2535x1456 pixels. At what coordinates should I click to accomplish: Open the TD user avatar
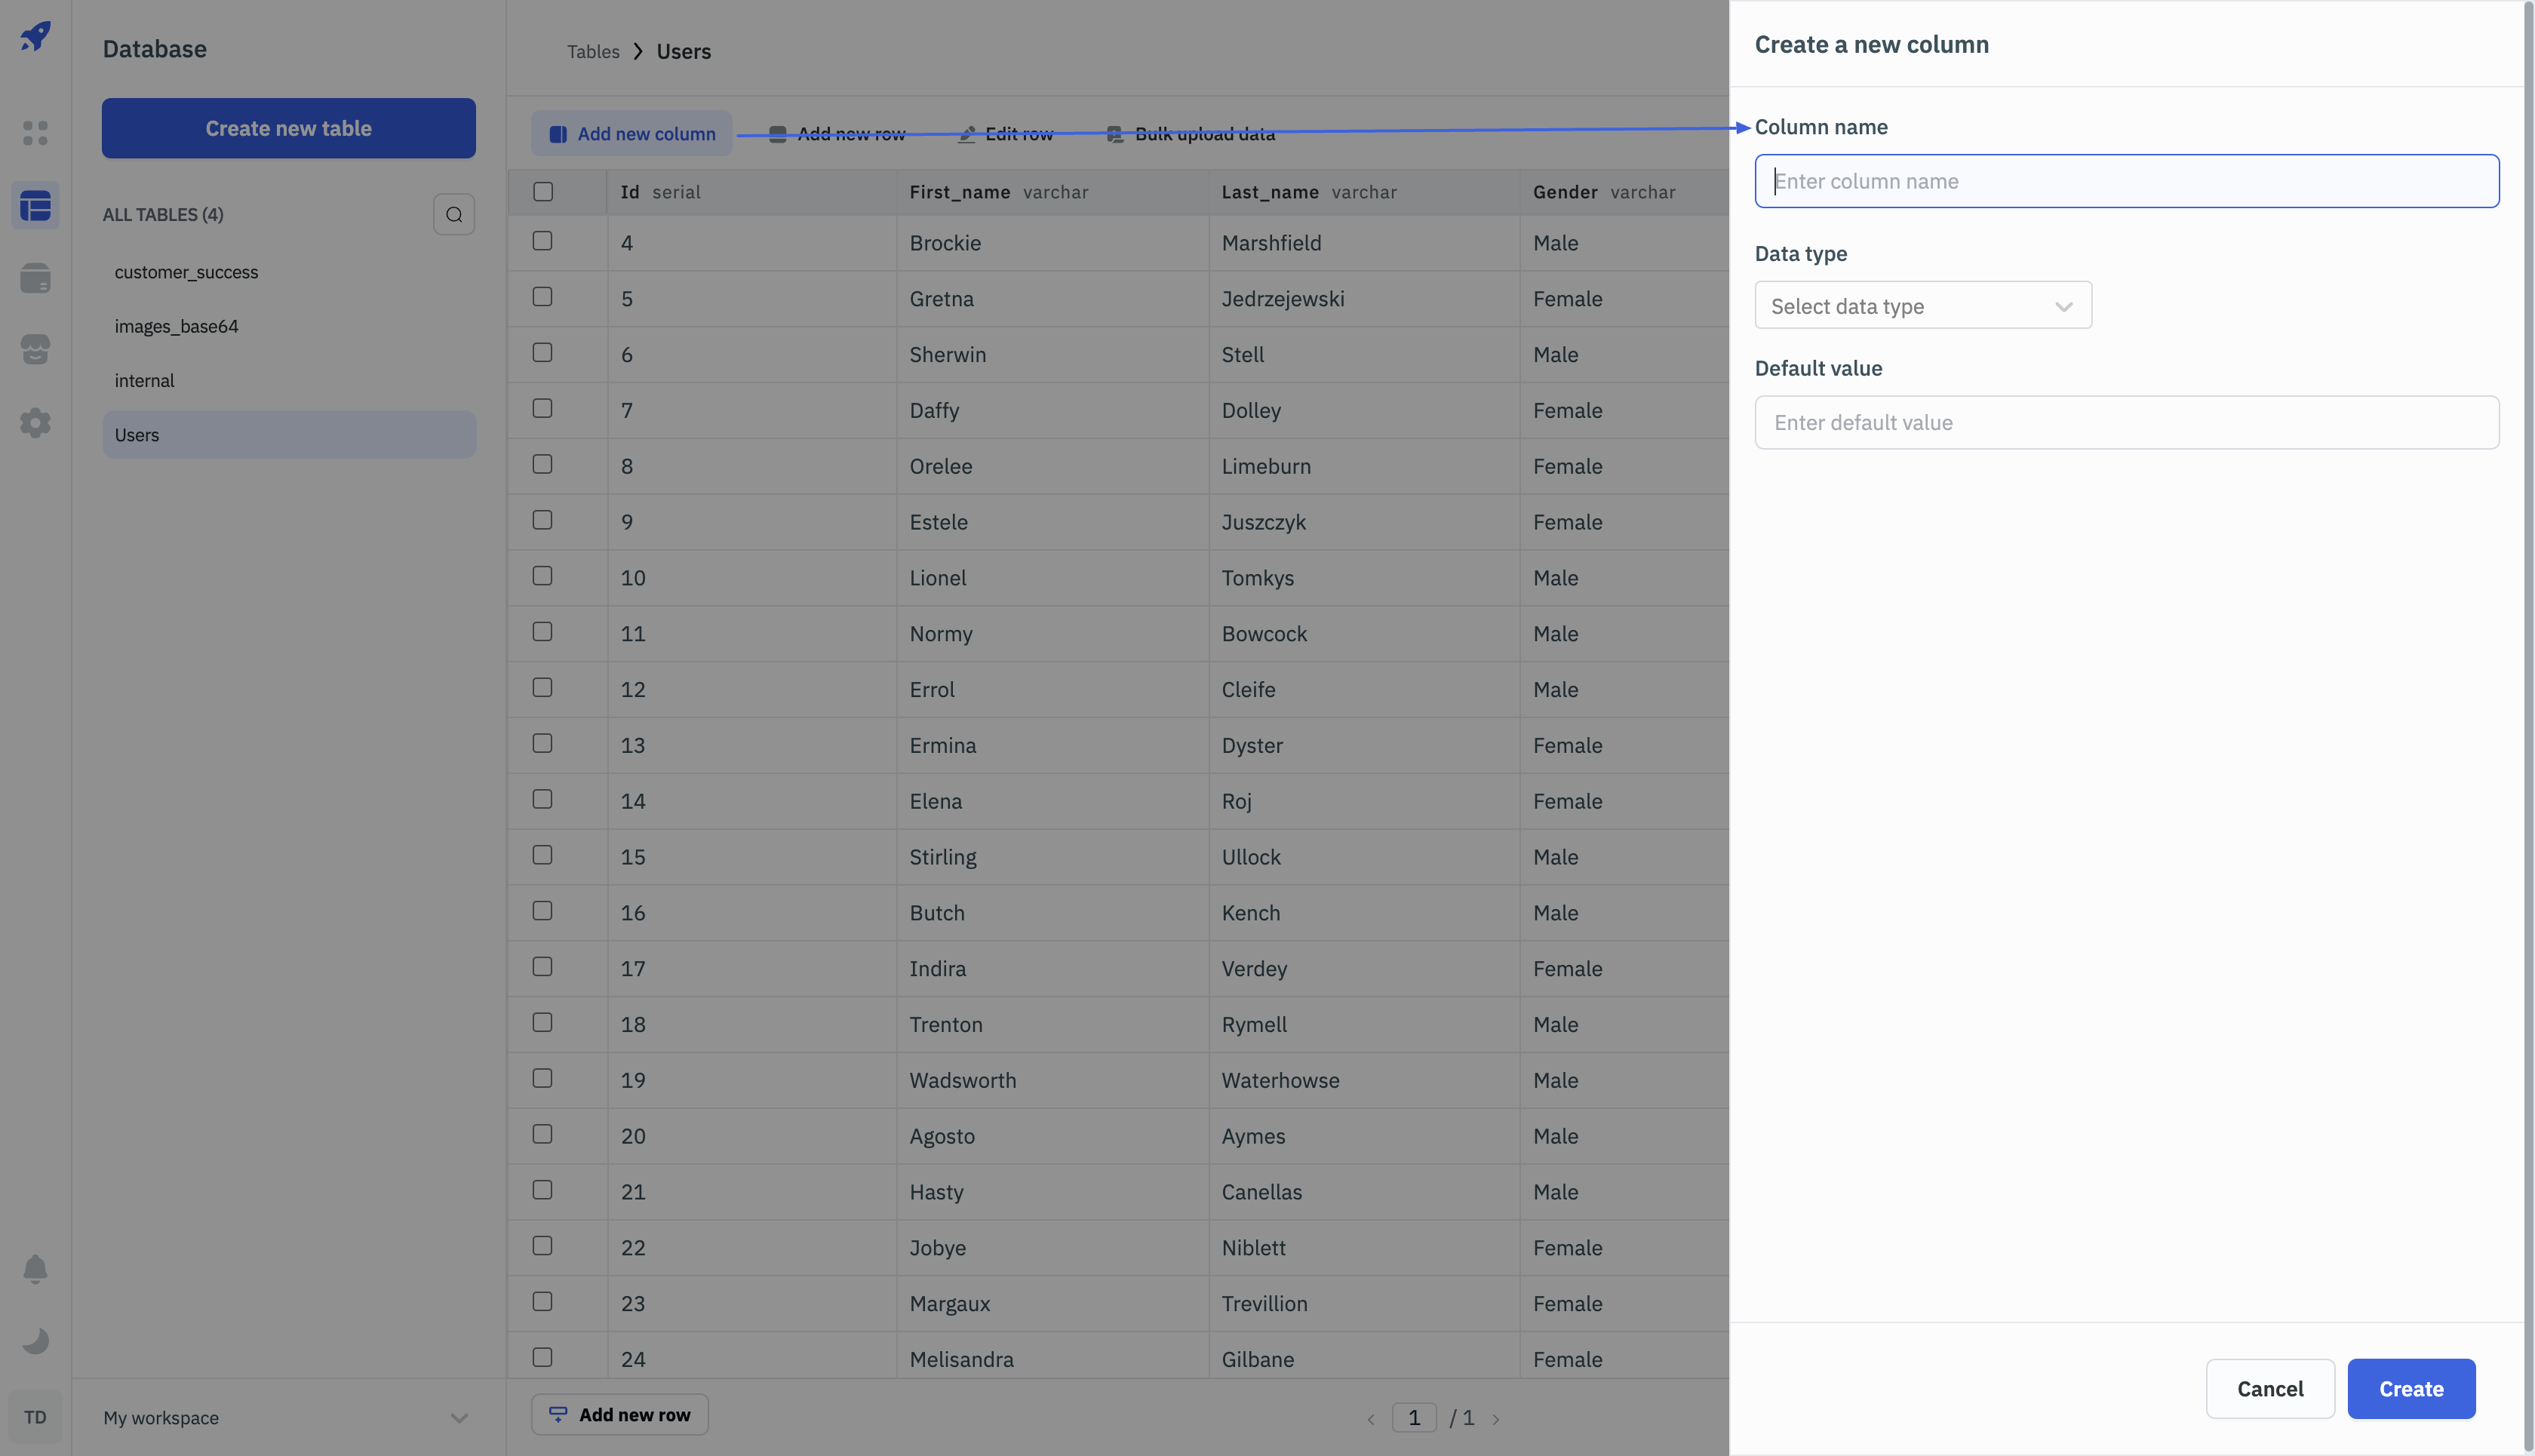[35, 1416]
